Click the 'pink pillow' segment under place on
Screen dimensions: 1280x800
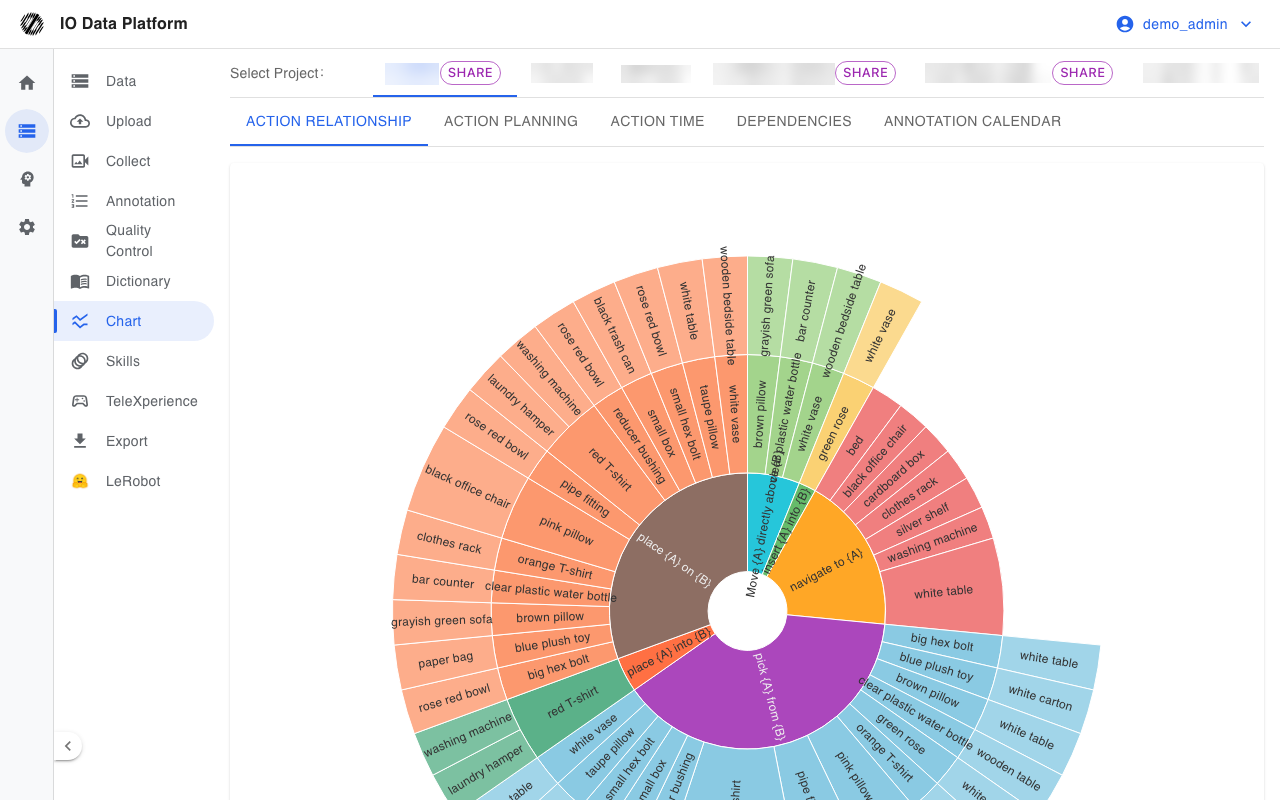(x=566, y=530)
